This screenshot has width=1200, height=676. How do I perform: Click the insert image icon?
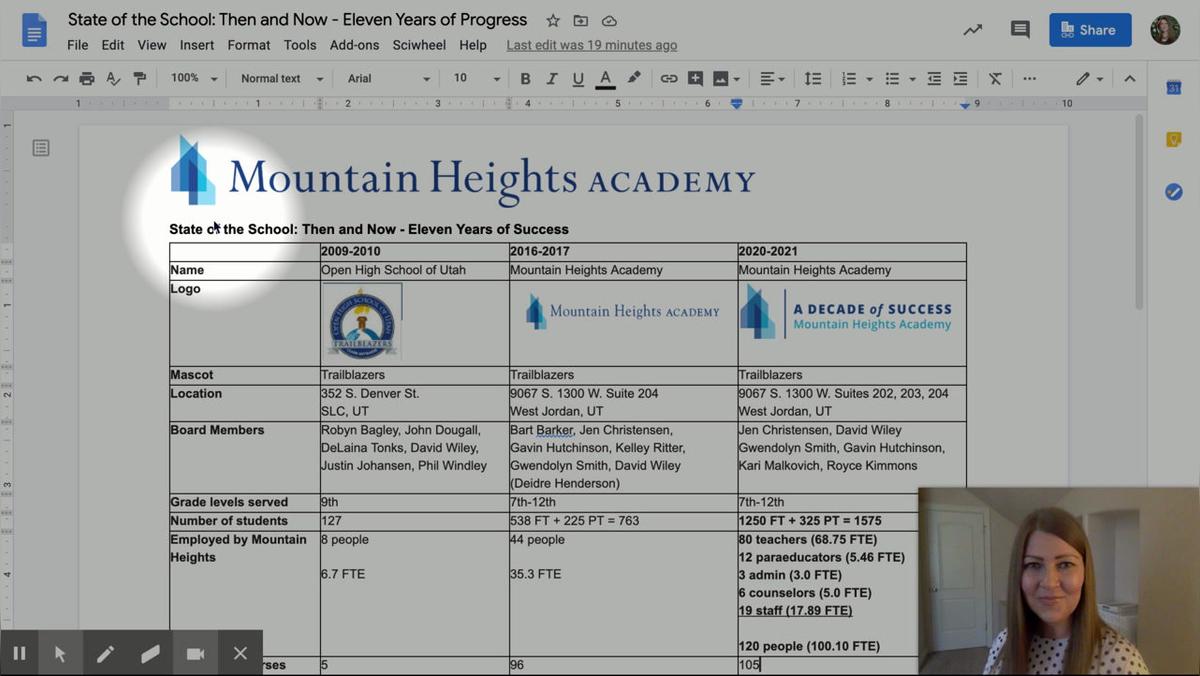pyautogui.click(x=720, y=78)
